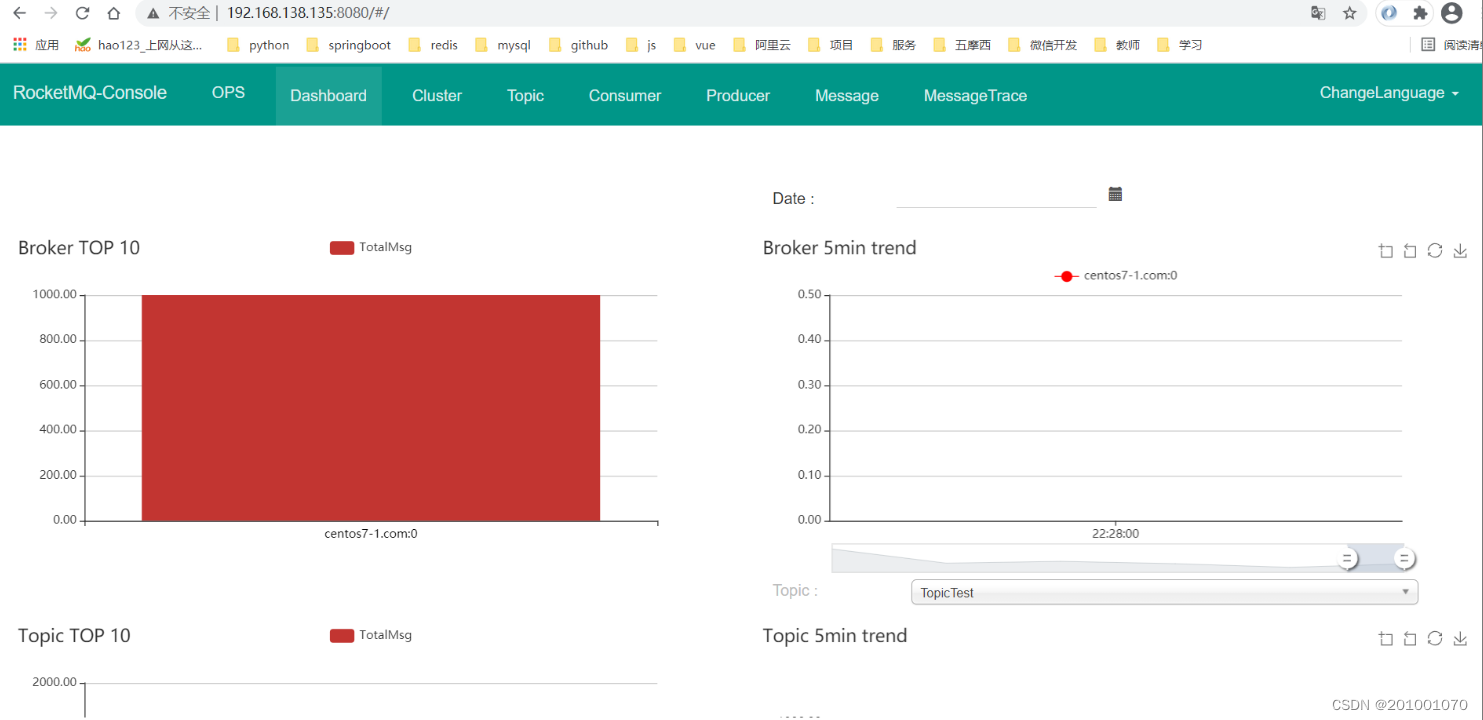Image resolution: width=1483 pixels, height=720 pixels.
Task: Click restore refresh icon in Broker 5min trend
Action: [1435, 251]
